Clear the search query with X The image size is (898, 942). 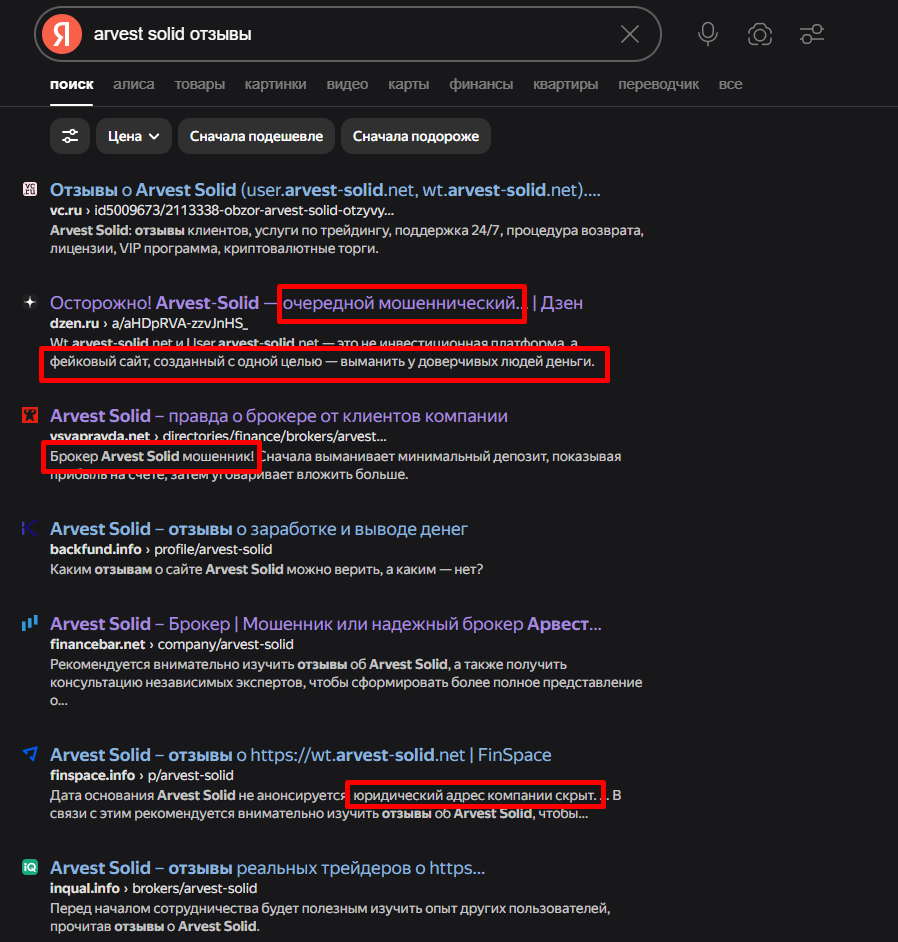630,34
